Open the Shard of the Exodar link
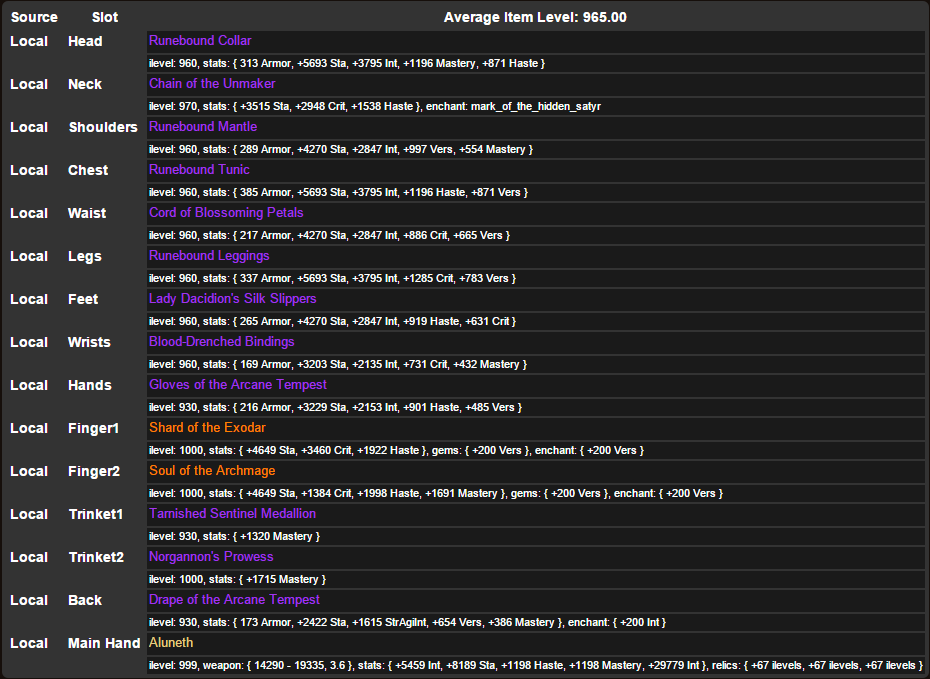Image resolution: width=930 pixels, height=679 pixels. click(207, 428)
